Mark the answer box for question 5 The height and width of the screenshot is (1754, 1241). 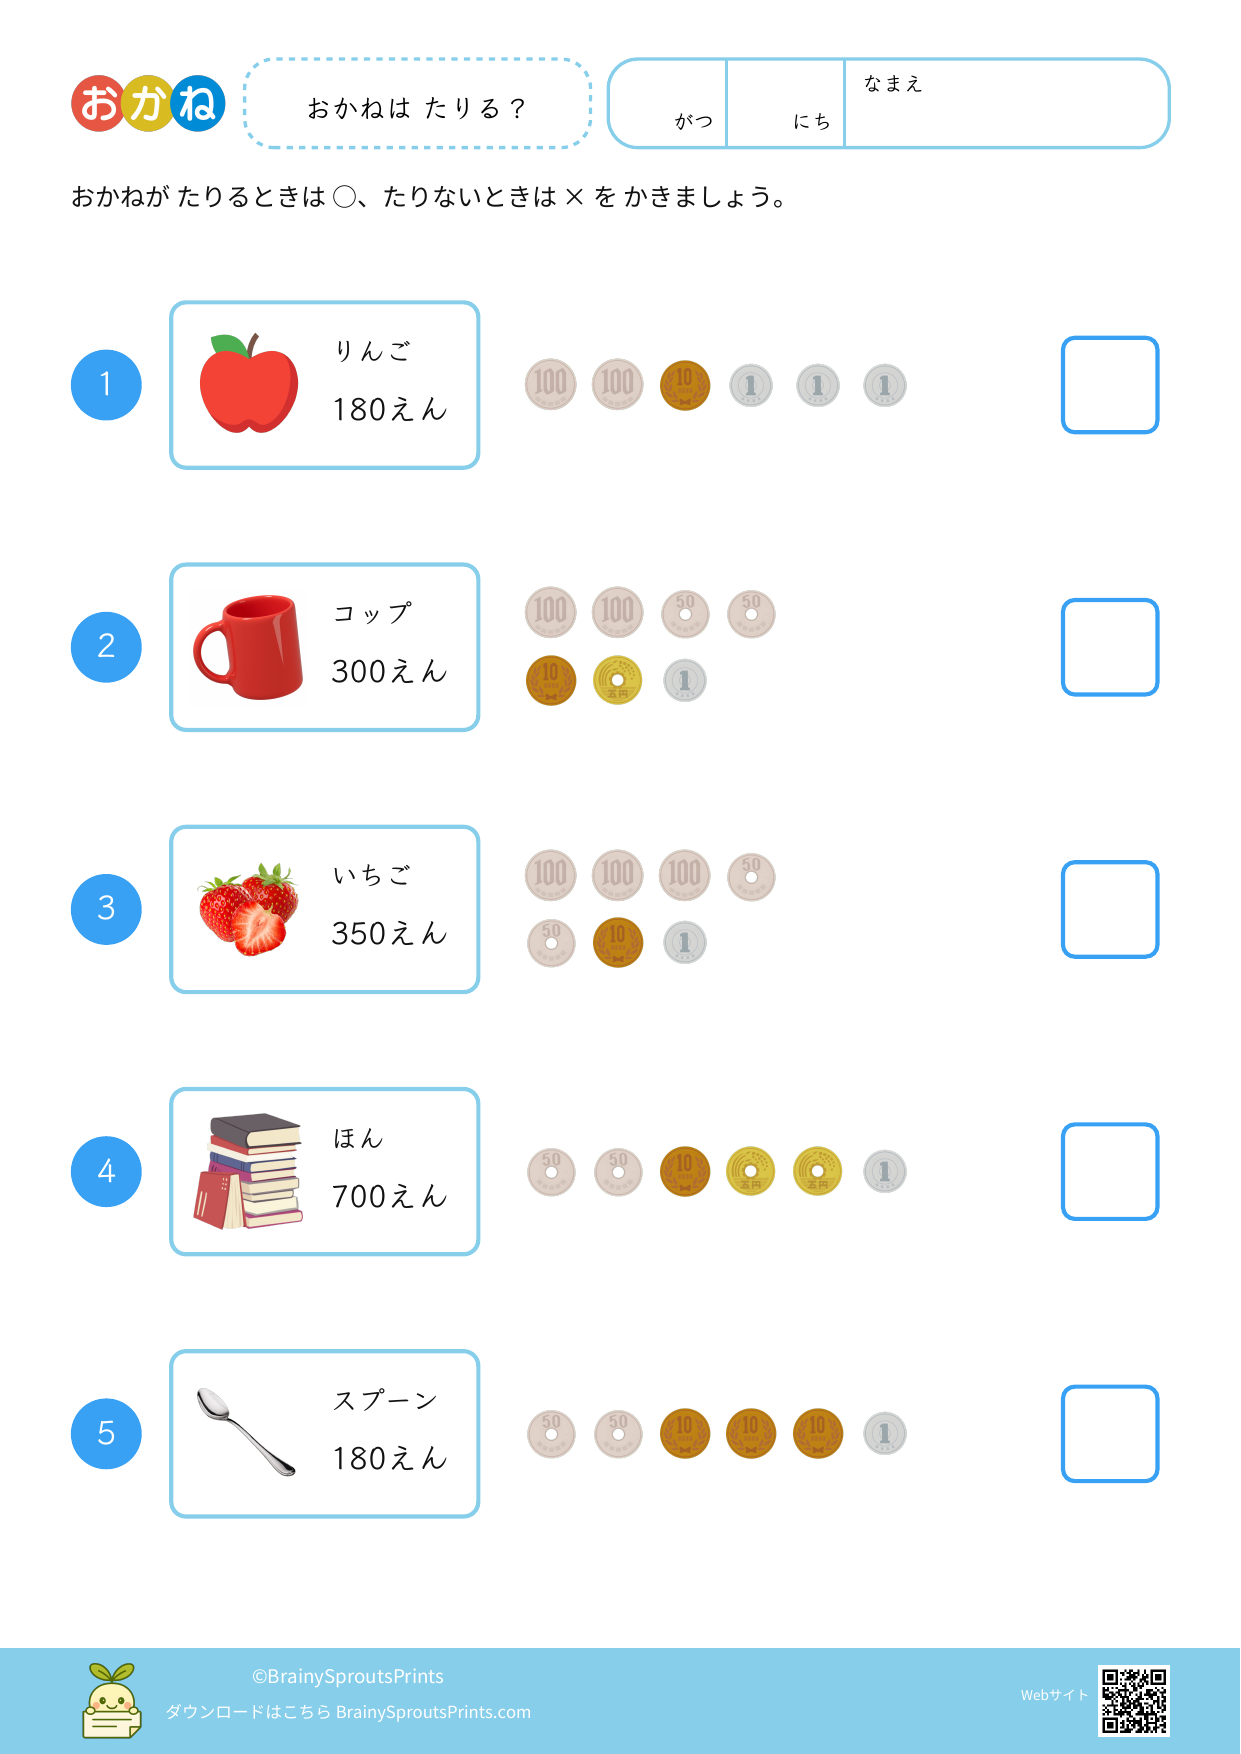click(1109, 1433)
